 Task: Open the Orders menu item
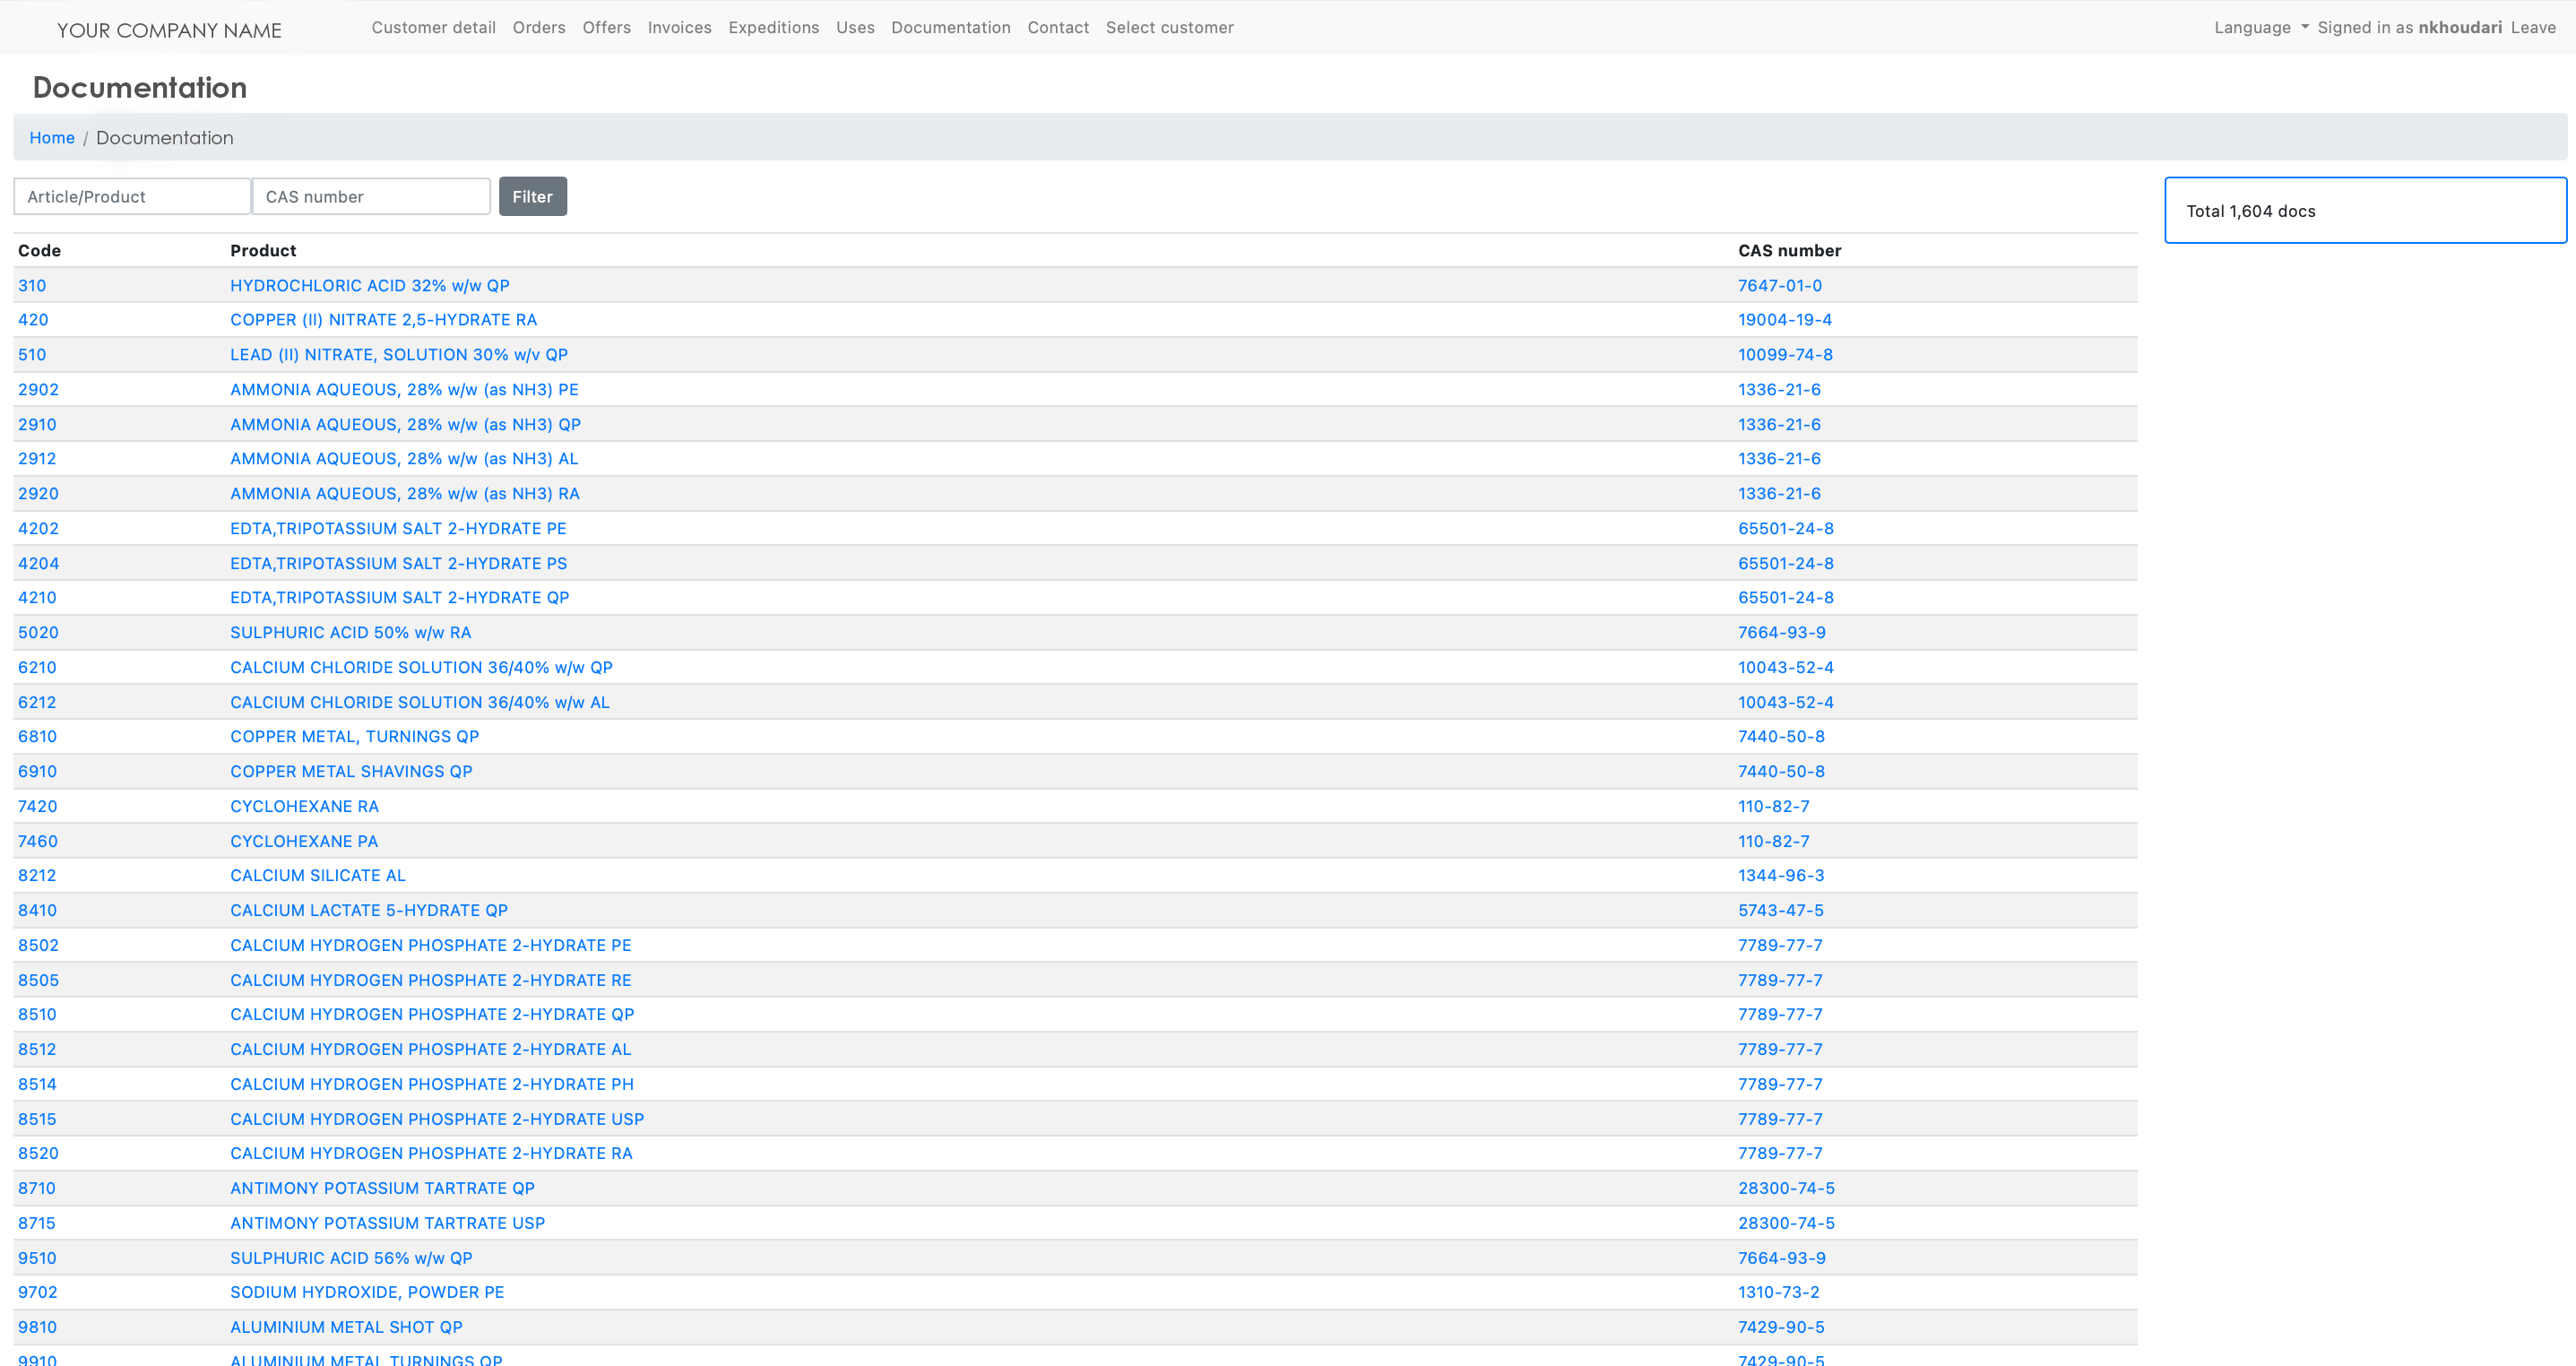tap(538, 28)
